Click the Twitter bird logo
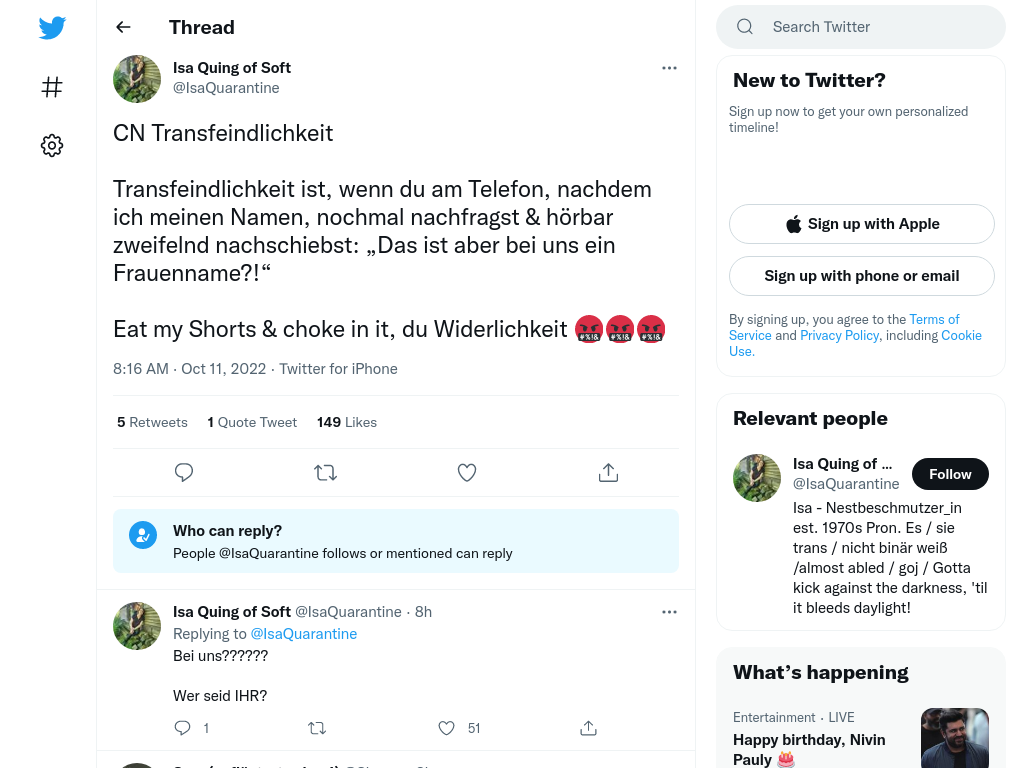This screenshot has height=768, width=1024. 52,27
